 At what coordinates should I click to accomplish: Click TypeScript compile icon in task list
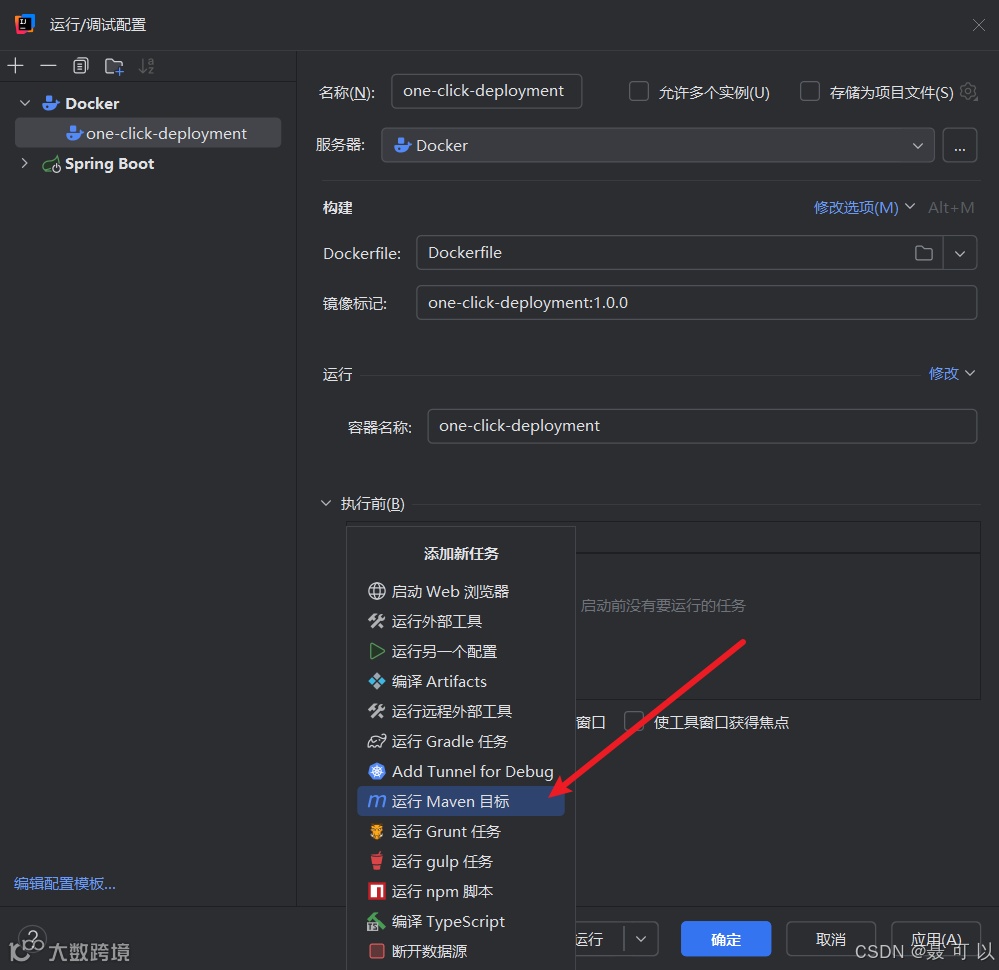click(376, 921)
